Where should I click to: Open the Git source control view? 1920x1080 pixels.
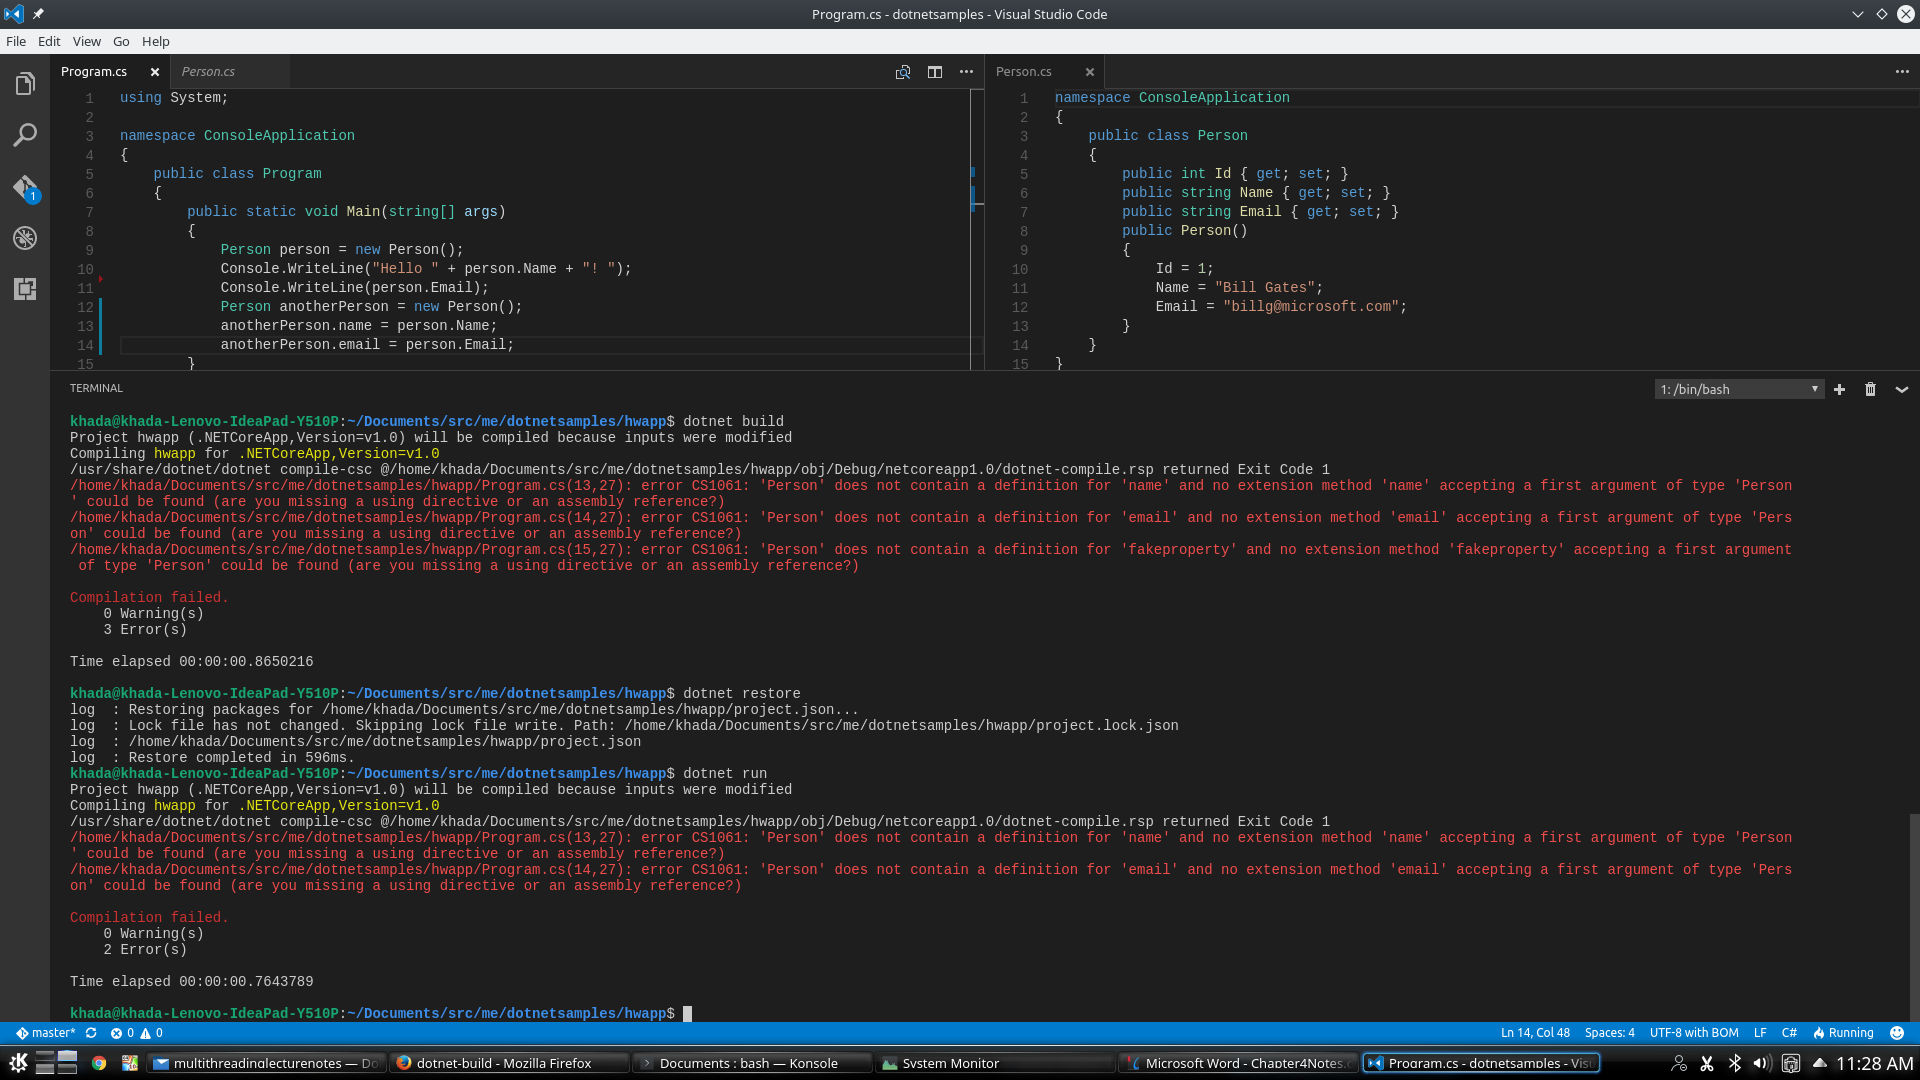tap(25, 187)
